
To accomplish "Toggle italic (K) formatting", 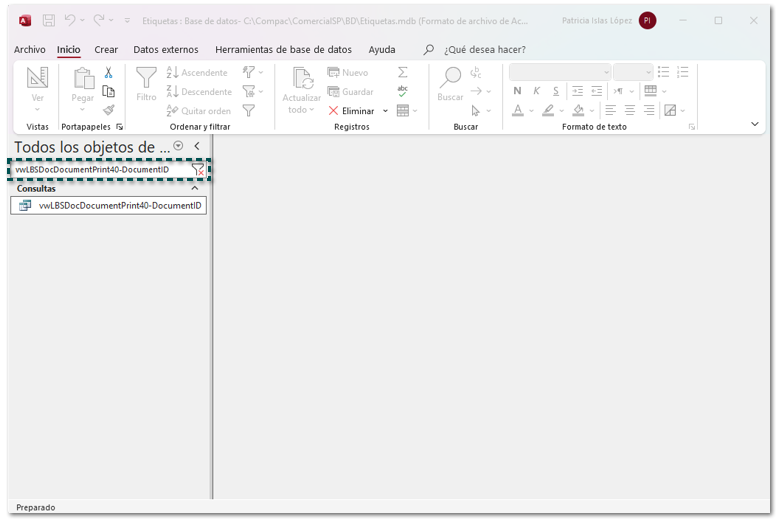I will (536, 91).
